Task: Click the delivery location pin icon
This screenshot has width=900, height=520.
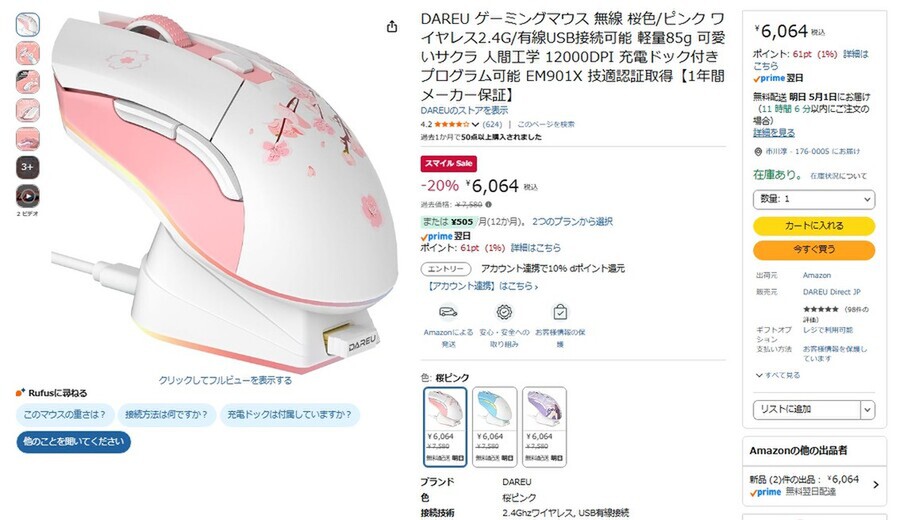Action: tap(758, 152)
